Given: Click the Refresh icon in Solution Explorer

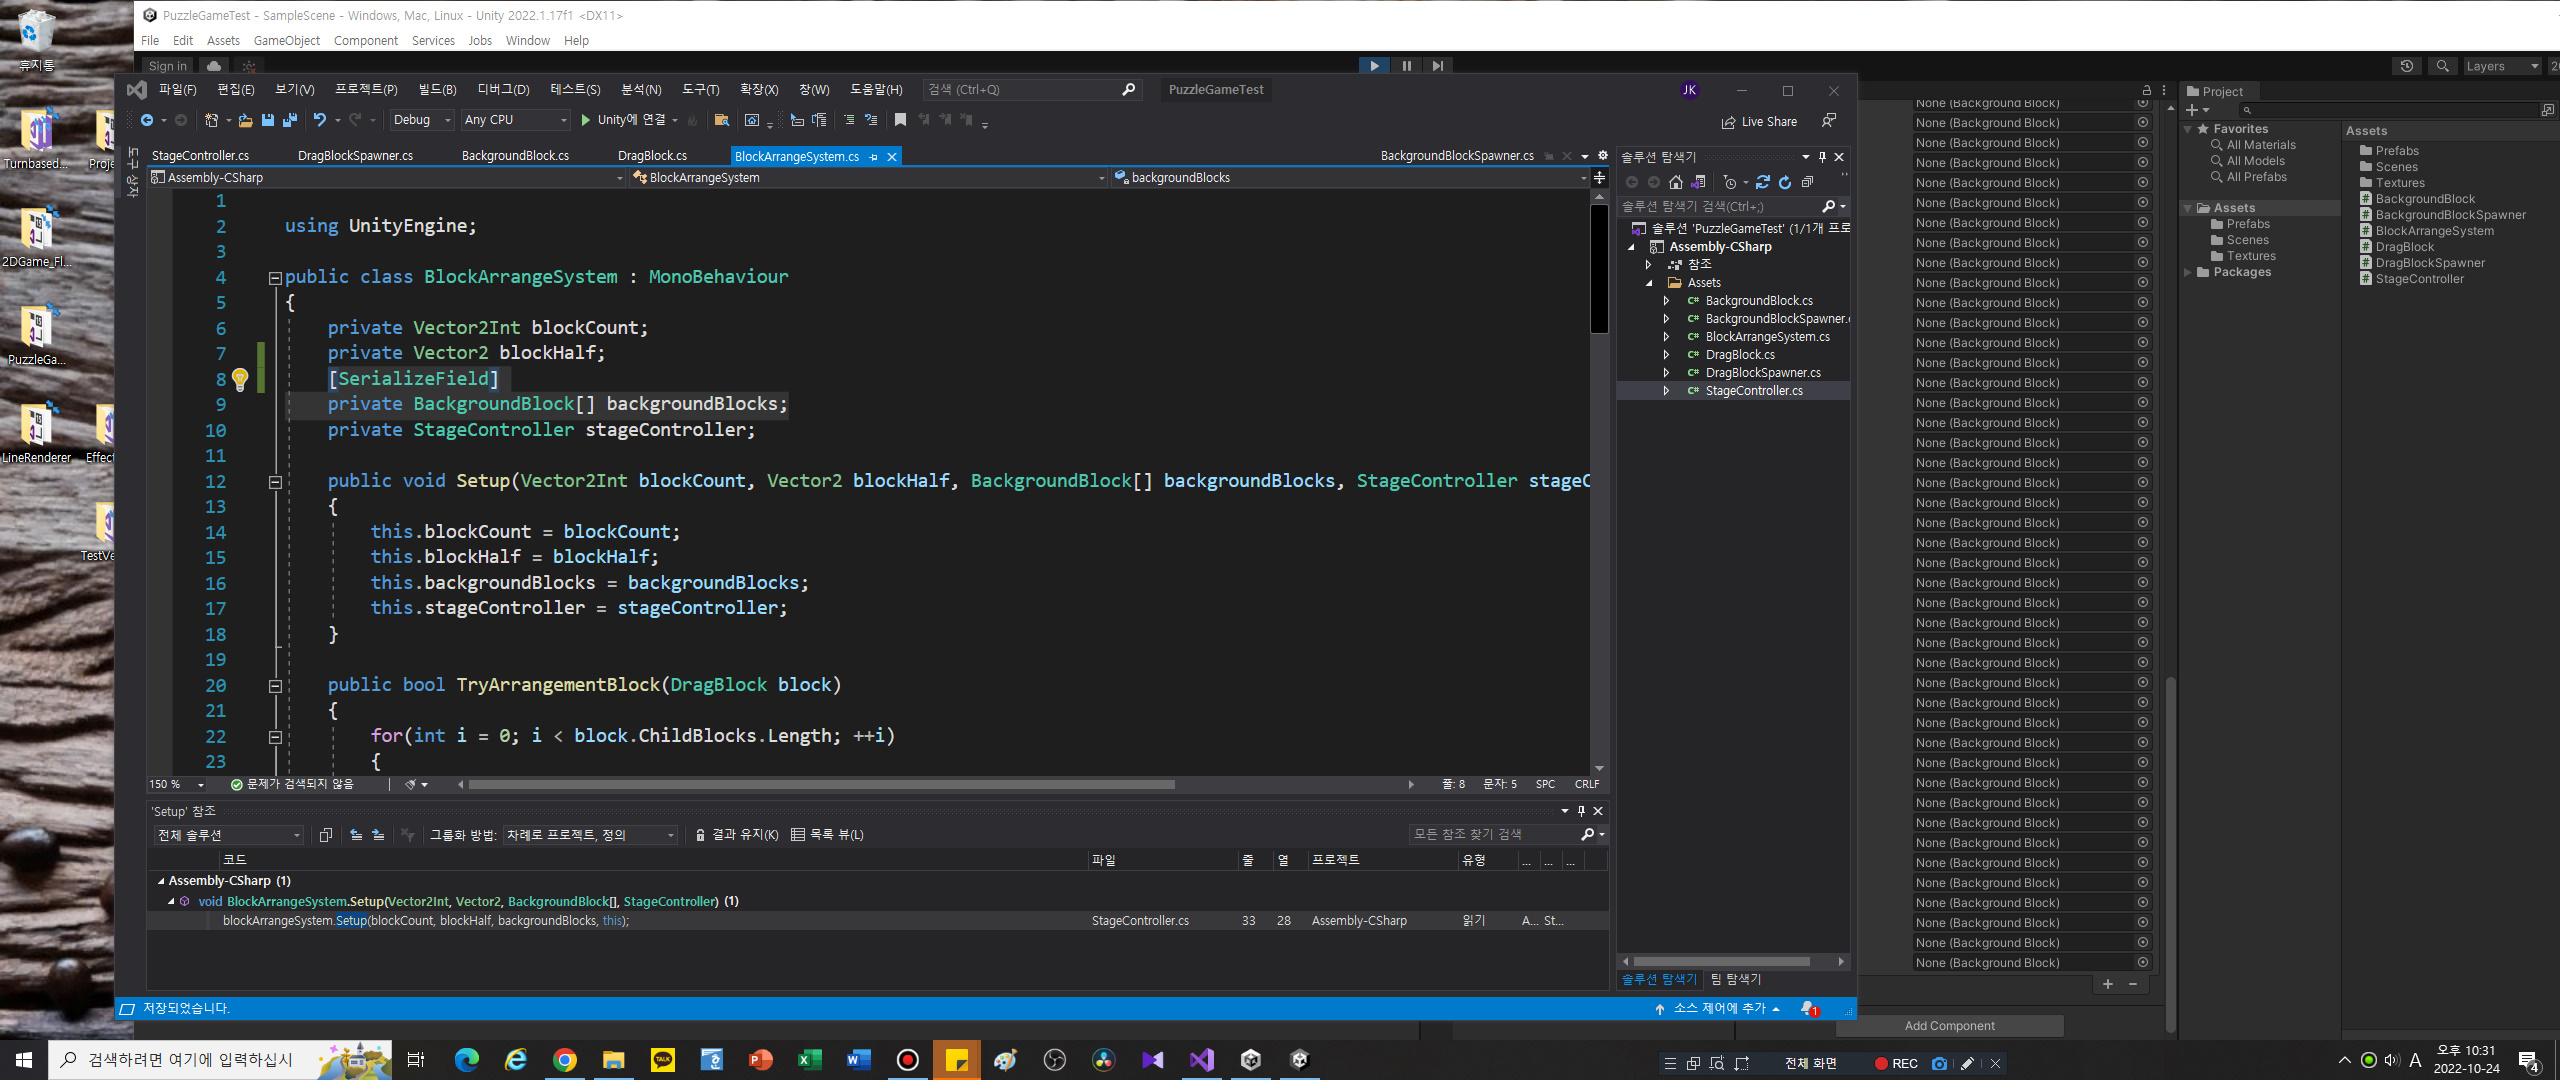Looking at the screenshot, I should (x=1785, y=182).
